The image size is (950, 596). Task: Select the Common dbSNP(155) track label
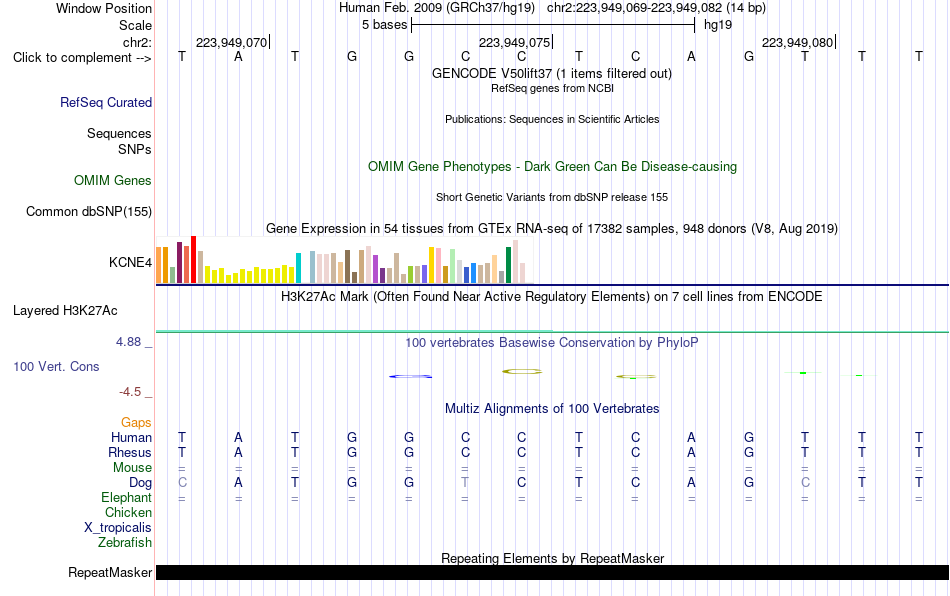point(89,211)
